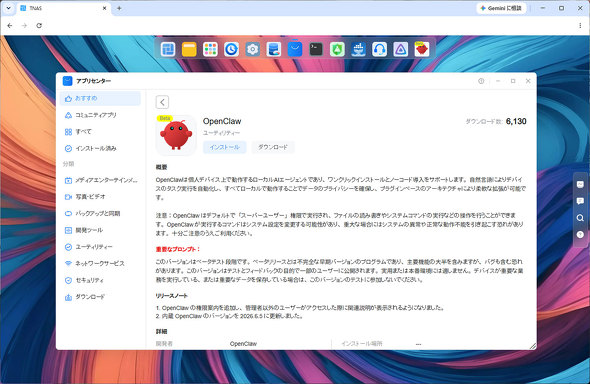Click the App Center window resize grip
Screen dimensions: 590x384
coord(533,346)
